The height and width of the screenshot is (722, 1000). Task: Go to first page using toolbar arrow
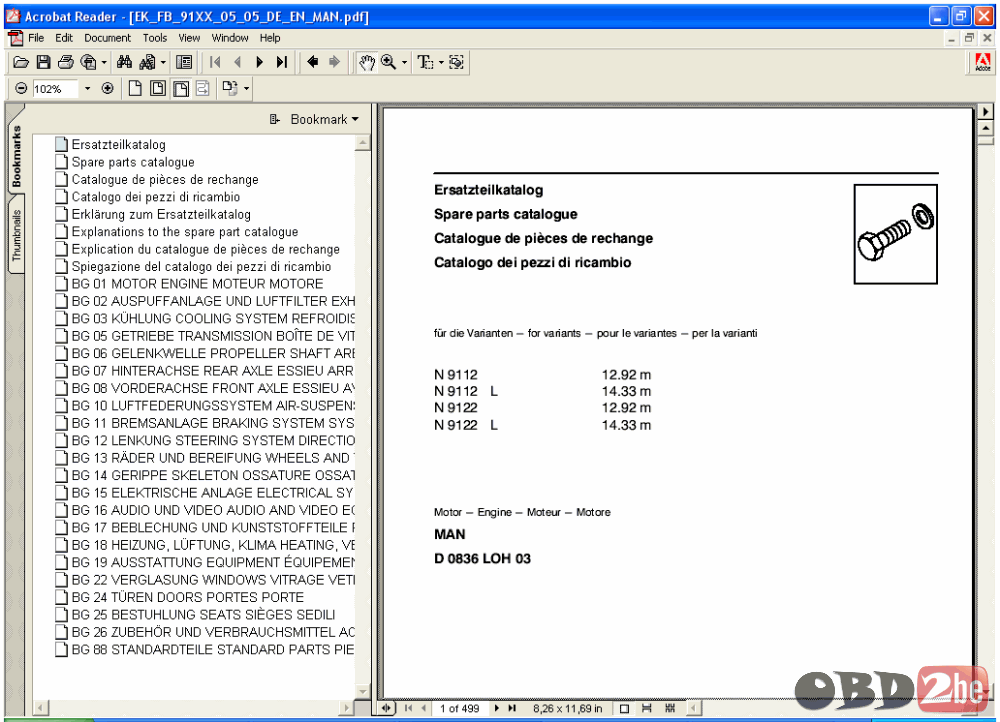(x=216, y=62)
